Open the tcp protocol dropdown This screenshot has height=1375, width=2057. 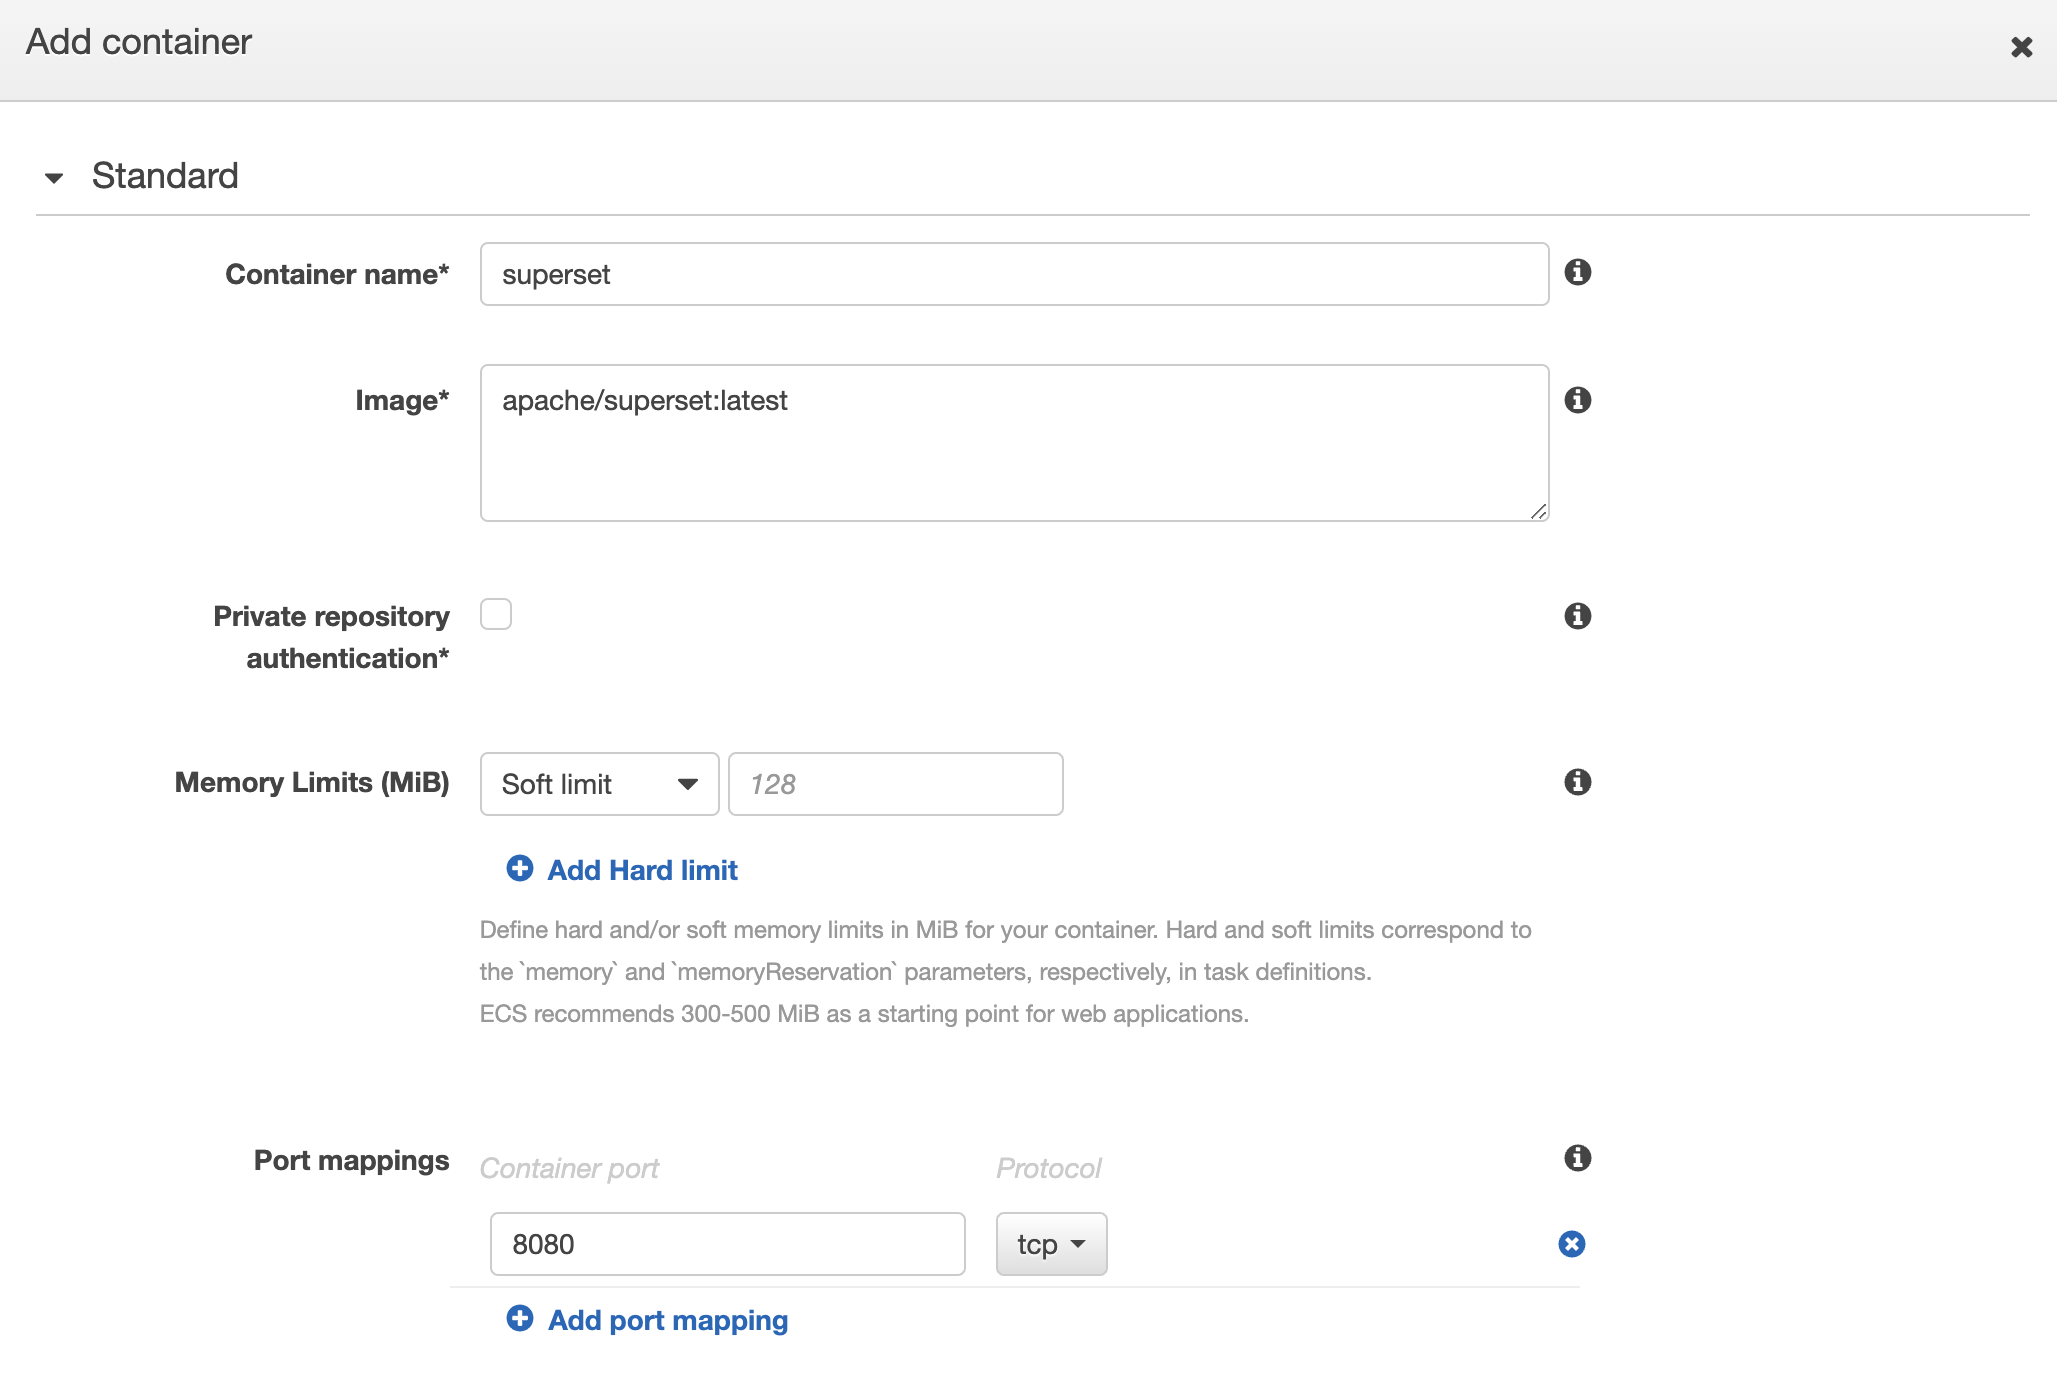[x=1051, y=1244]
